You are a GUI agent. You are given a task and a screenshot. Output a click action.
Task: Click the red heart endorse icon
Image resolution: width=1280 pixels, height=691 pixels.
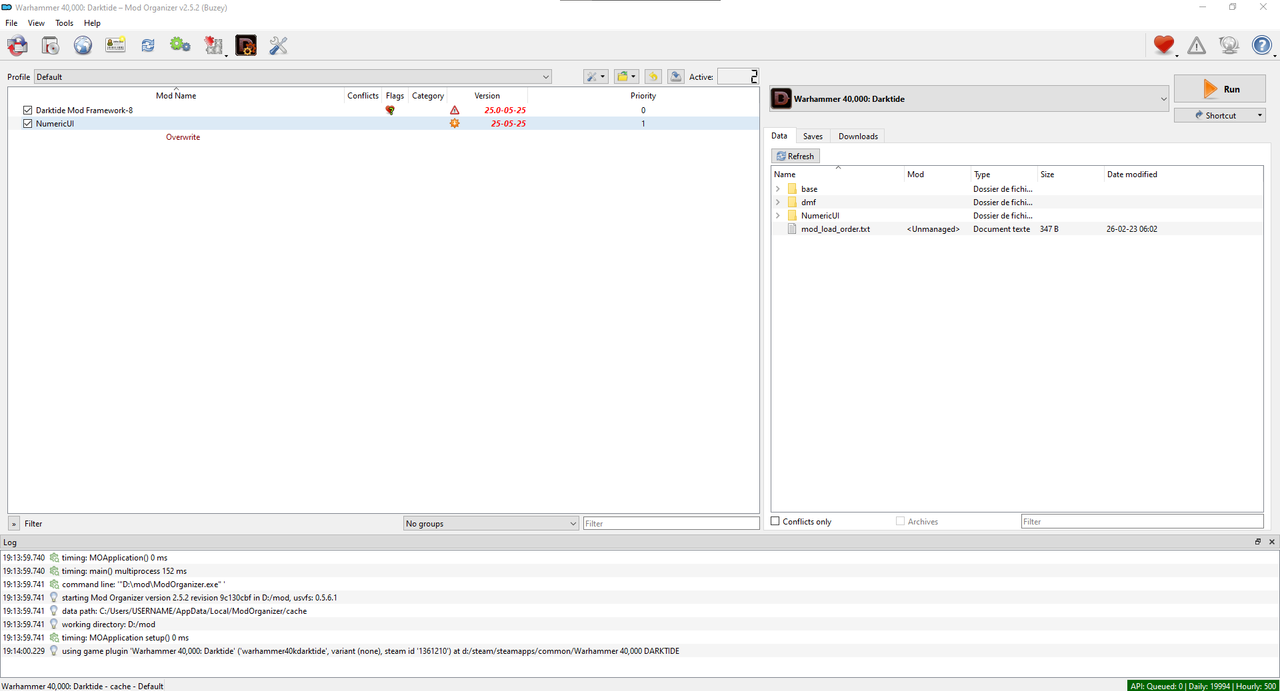(1163, 45)
